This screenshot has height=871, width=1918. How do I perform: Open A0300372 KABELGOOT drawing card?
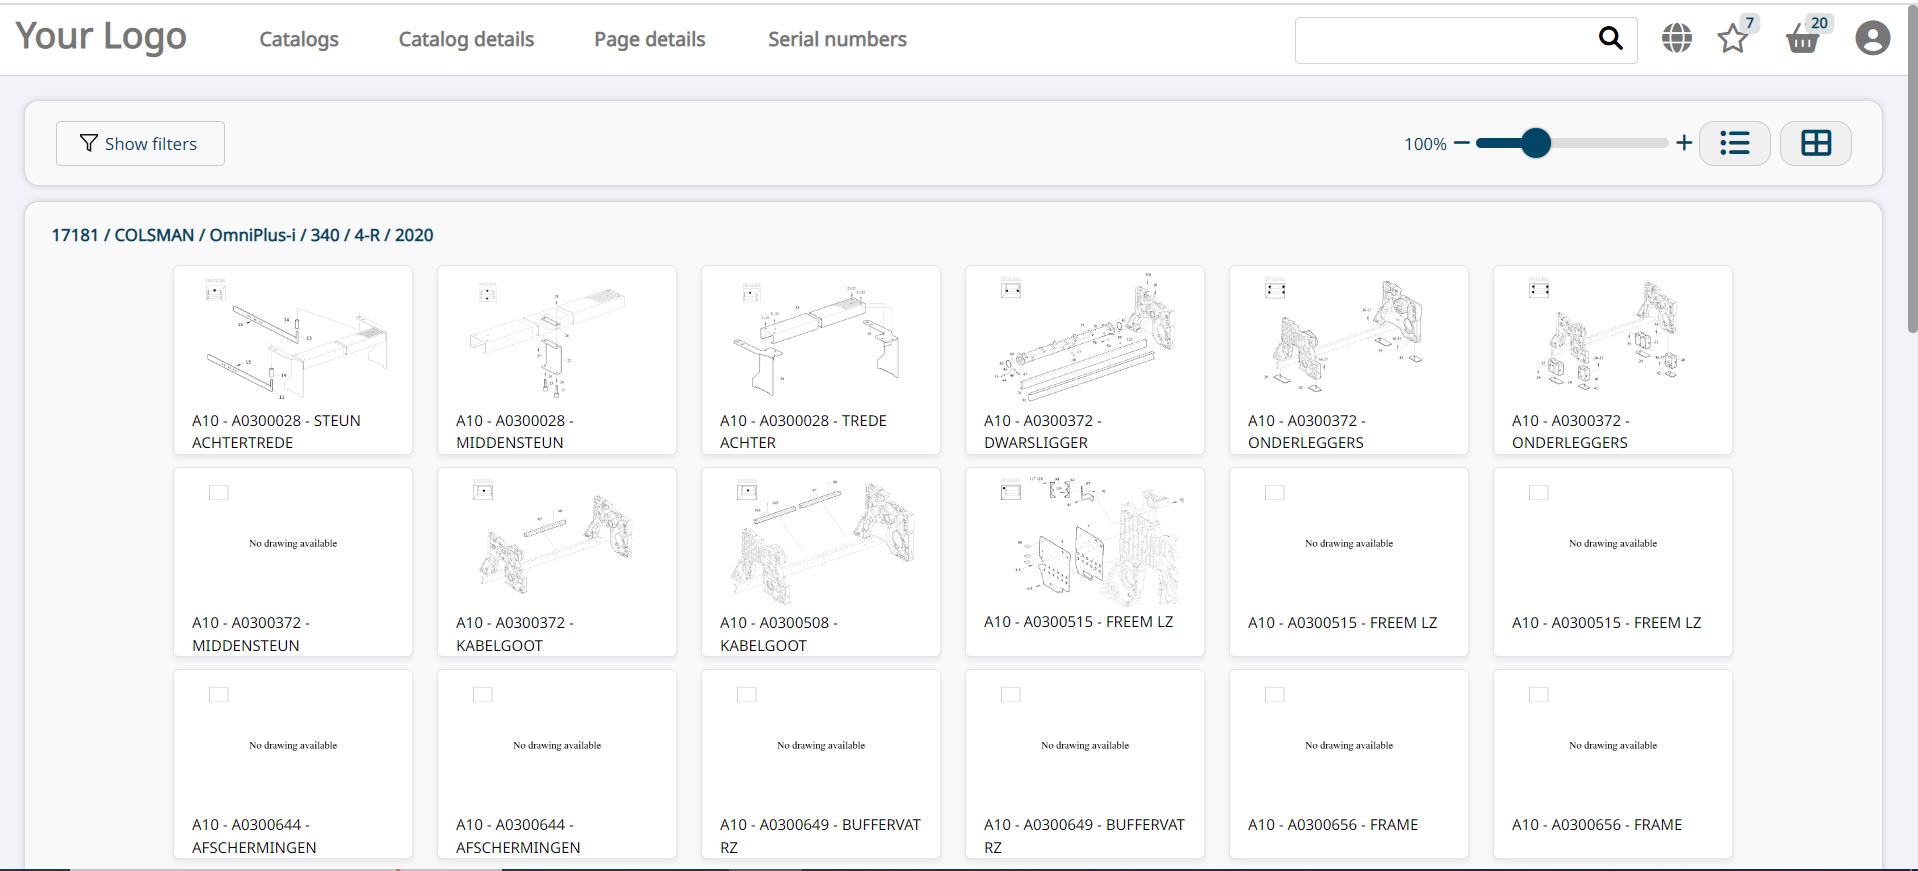point(557,562)
